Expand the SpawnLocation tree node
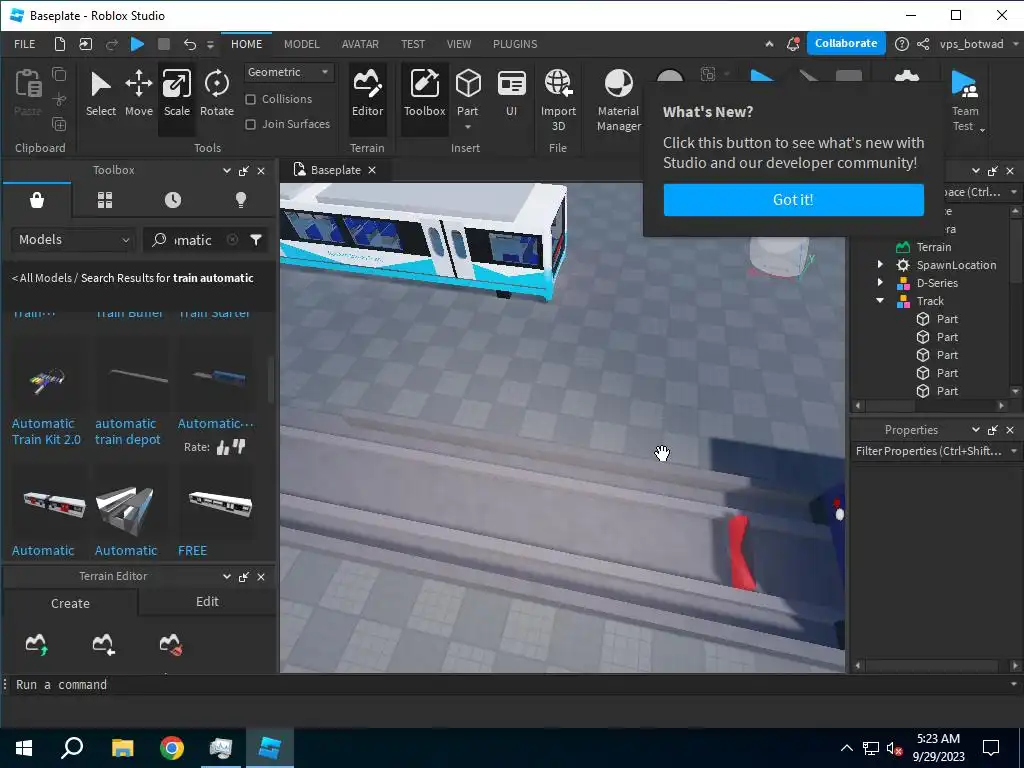Image resolution: width=1024 pixels, height=768 pixels. 880,264
